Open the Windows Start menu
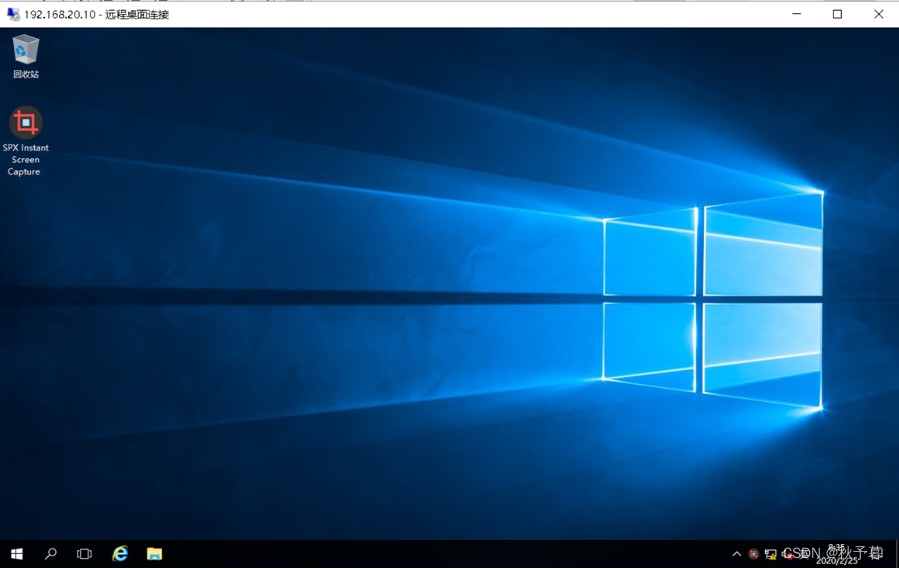The width and height of the screenshot is (899, 570). [17, 554]
